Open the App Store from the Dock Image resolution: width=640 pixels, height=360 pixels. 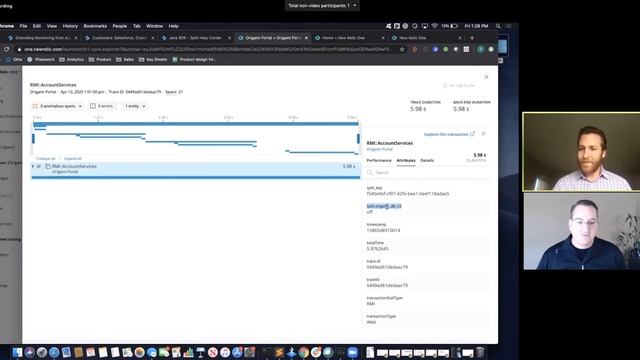coord(238,352)
